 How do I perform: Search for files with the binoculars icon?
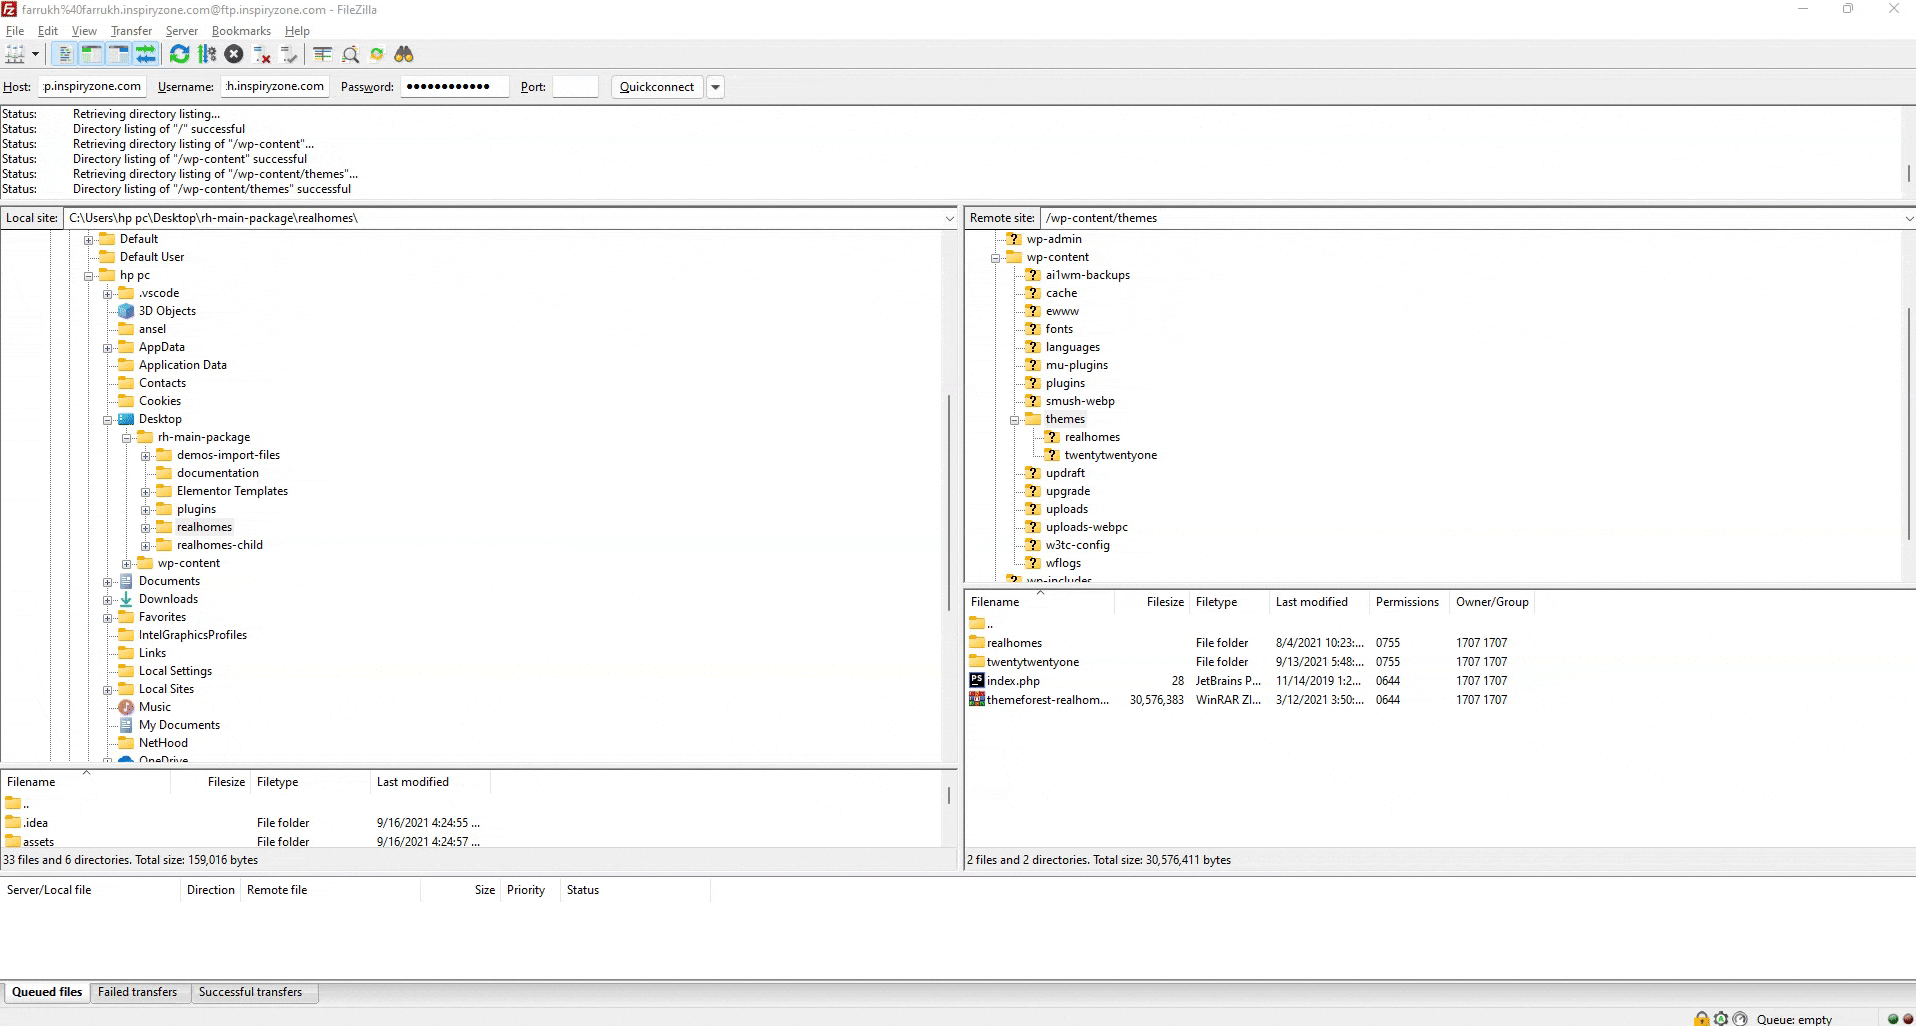[x=404, y=54]
